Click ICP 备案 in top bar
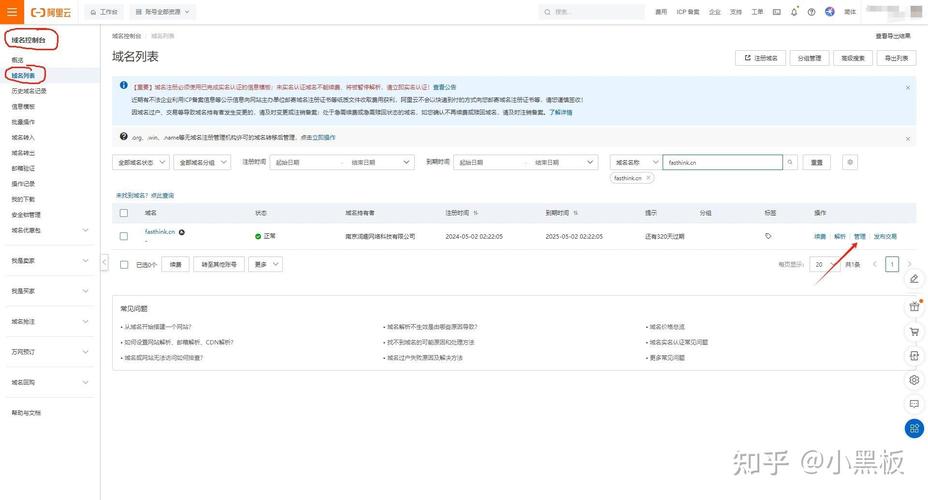This screenshot has width=928, height=500. pos(688,12)
